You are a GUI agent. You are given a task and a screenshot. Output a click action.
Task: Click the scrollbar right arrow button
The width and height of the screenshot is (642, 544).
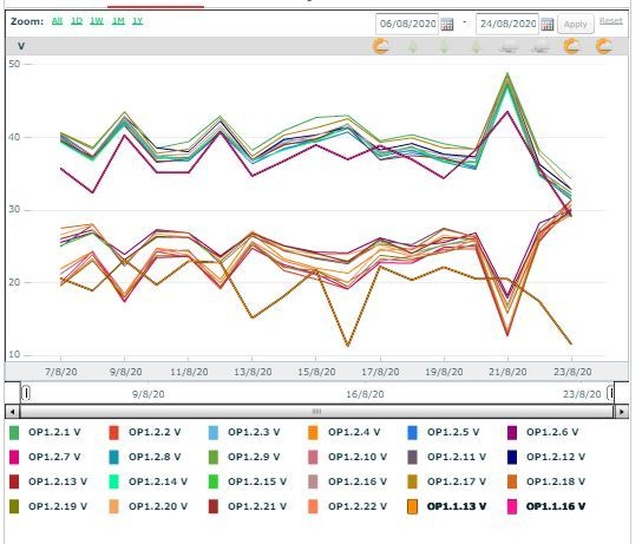(x=622, y=411)
